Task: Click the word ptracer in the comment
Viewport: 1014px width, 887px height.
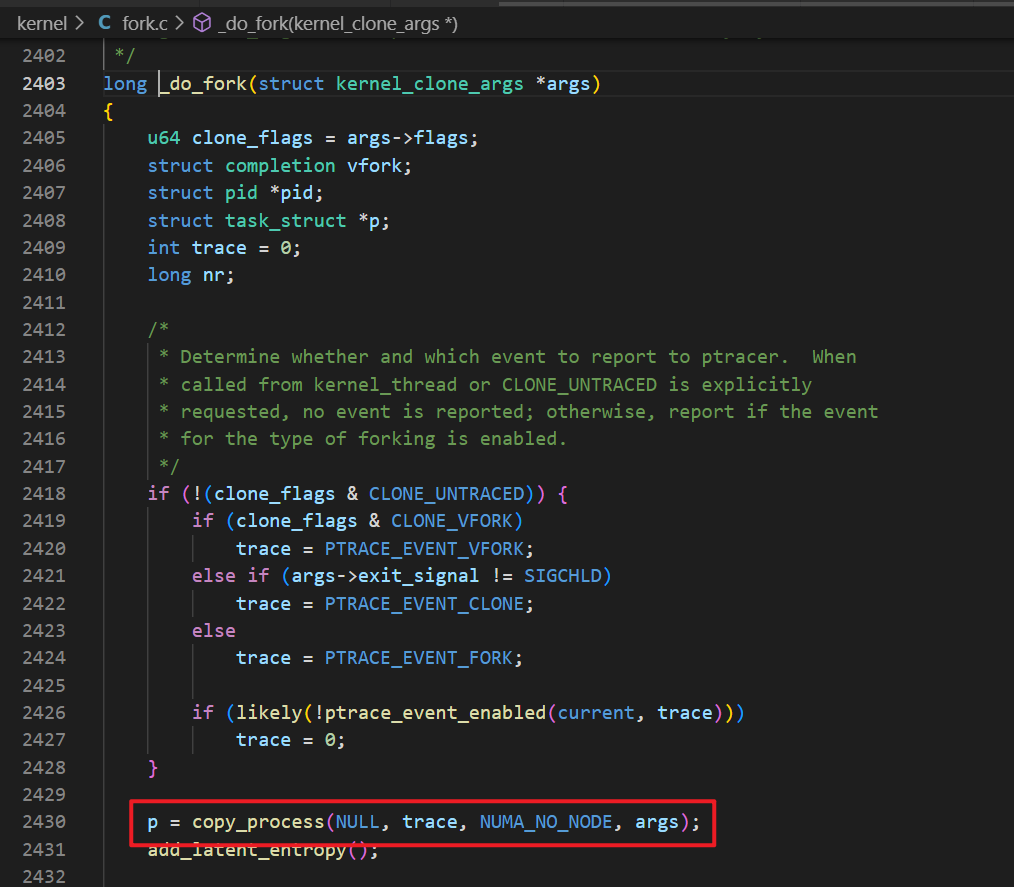Action: click(740, 358)
